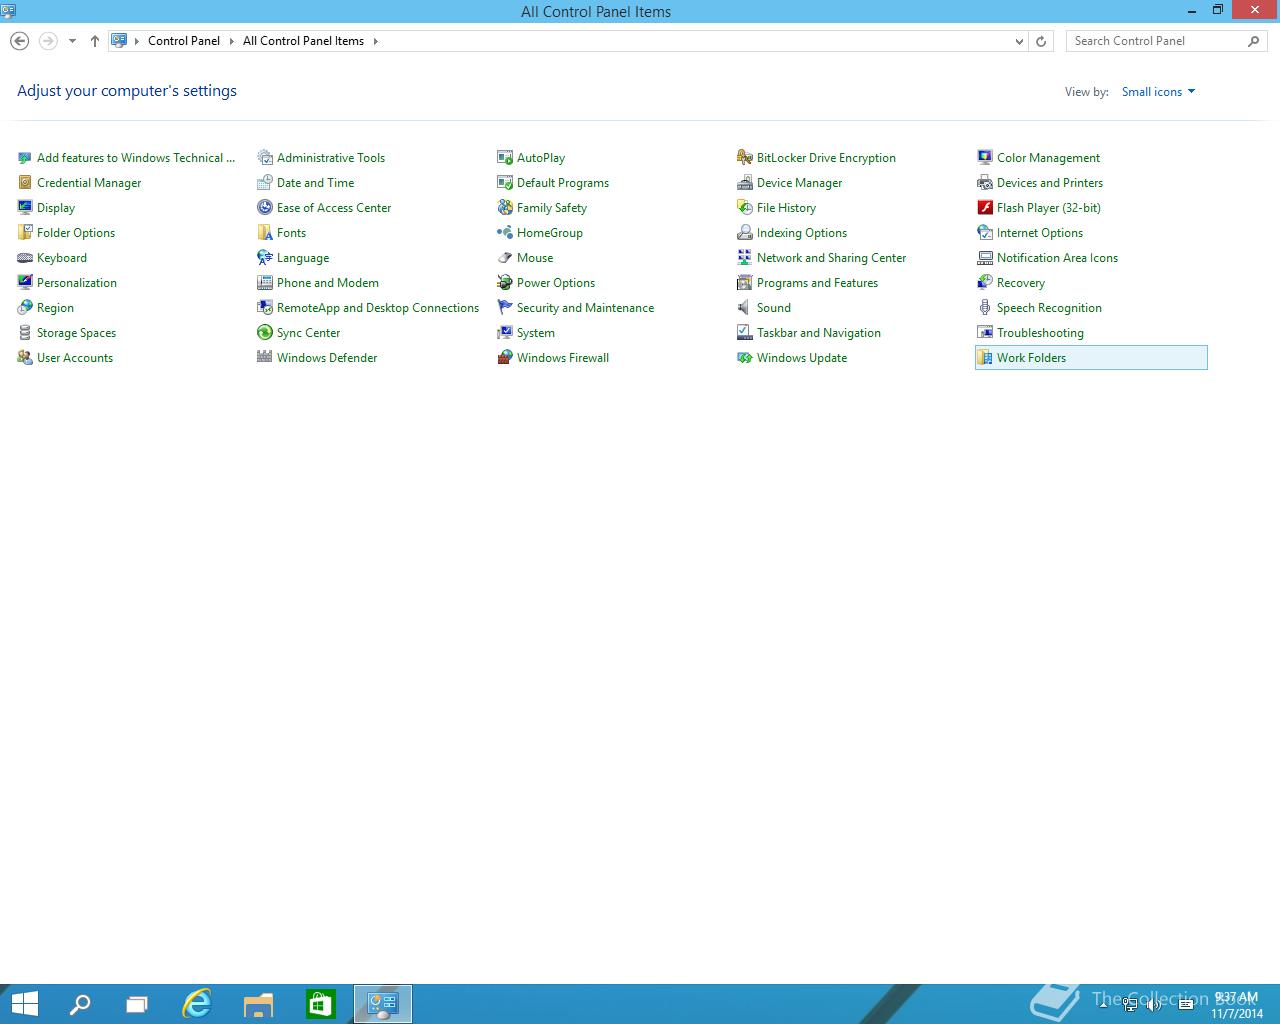The image size is (1280, 1024).
Task: Click the Windows Defender icon
Action: click(265, 358)
